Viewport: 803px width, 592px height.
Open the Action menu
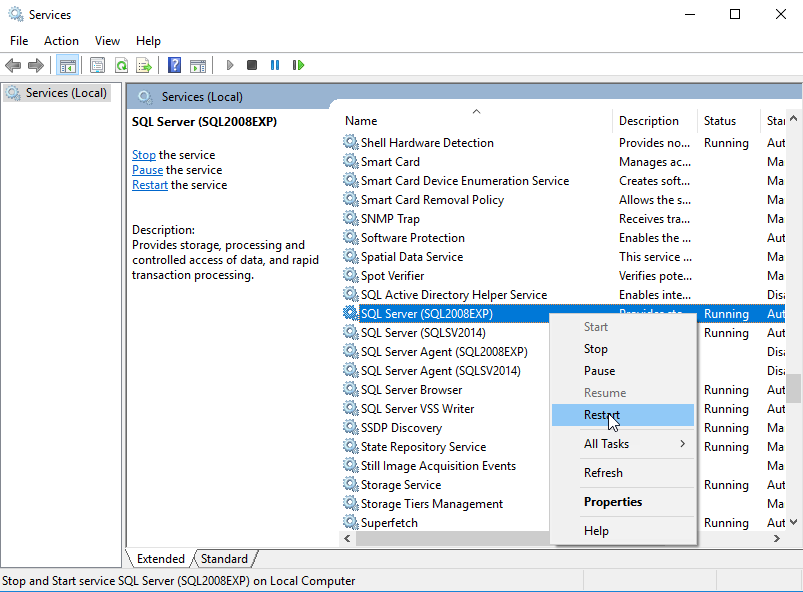pos(61,41)
